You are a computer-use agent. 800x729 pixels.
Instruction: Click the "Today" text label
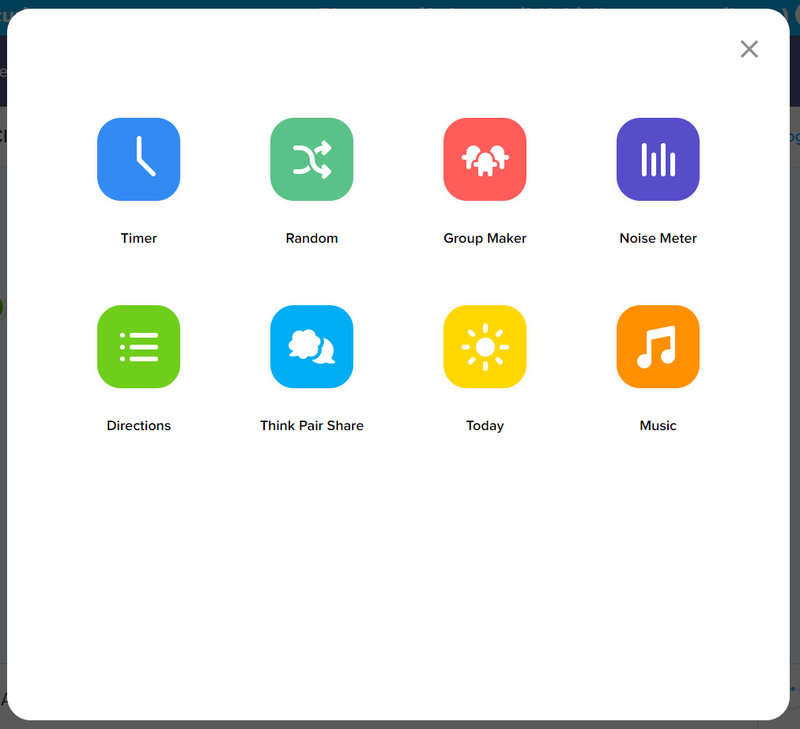click(x=485, y=425)
